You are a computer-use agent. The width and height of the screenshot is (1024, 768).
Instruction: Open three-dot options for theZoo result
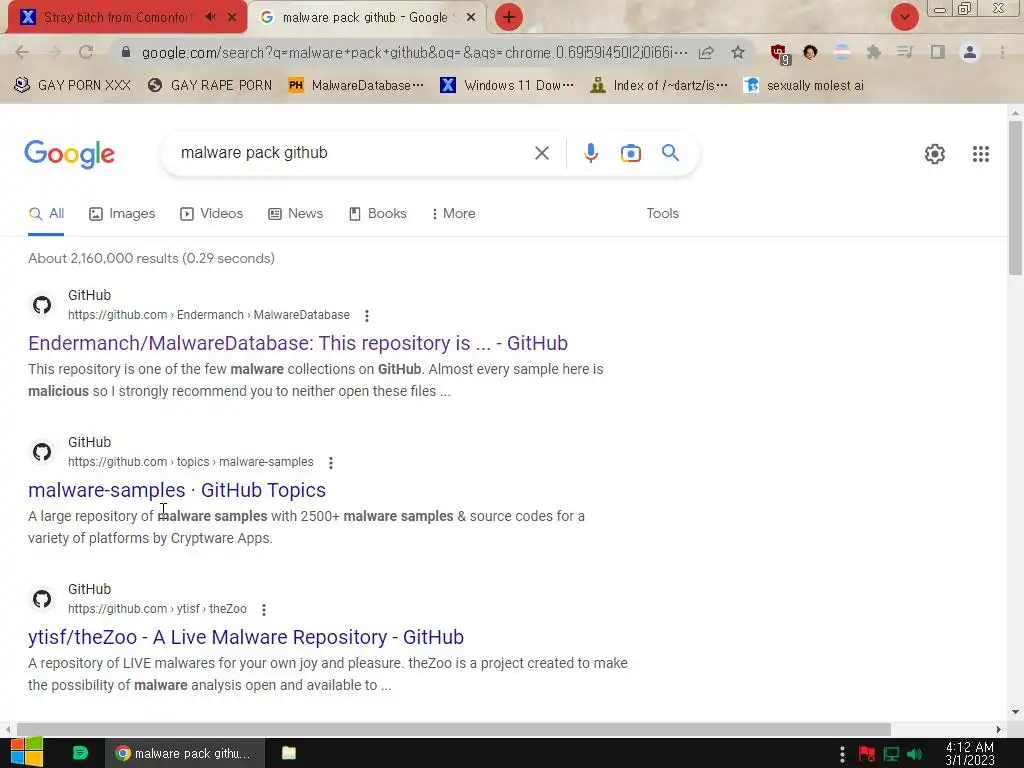click(264, 609)
